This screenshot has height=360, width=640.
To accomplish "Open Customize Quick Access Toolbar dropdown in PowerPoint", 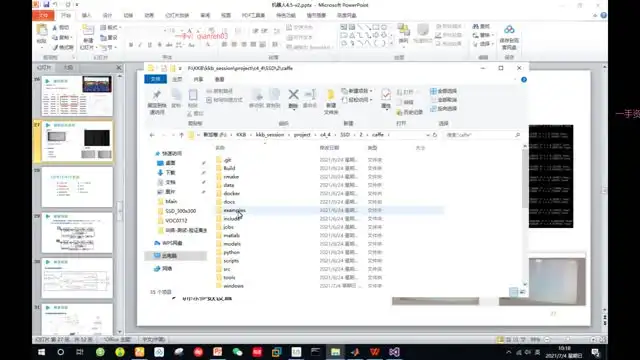I will (x=77, y=4).
